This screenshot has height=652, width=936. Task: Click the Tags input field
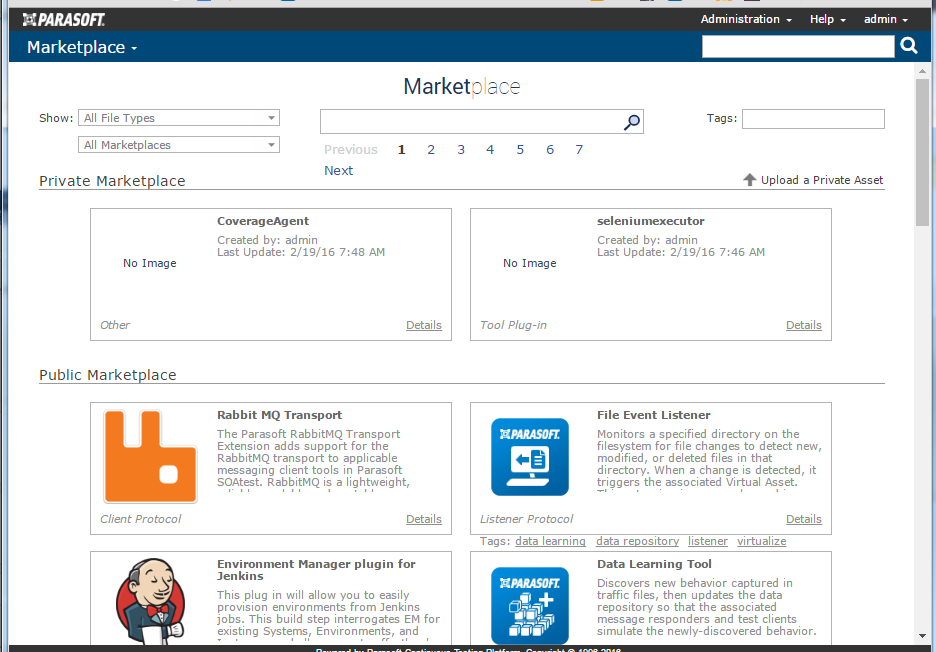point(813,119)
